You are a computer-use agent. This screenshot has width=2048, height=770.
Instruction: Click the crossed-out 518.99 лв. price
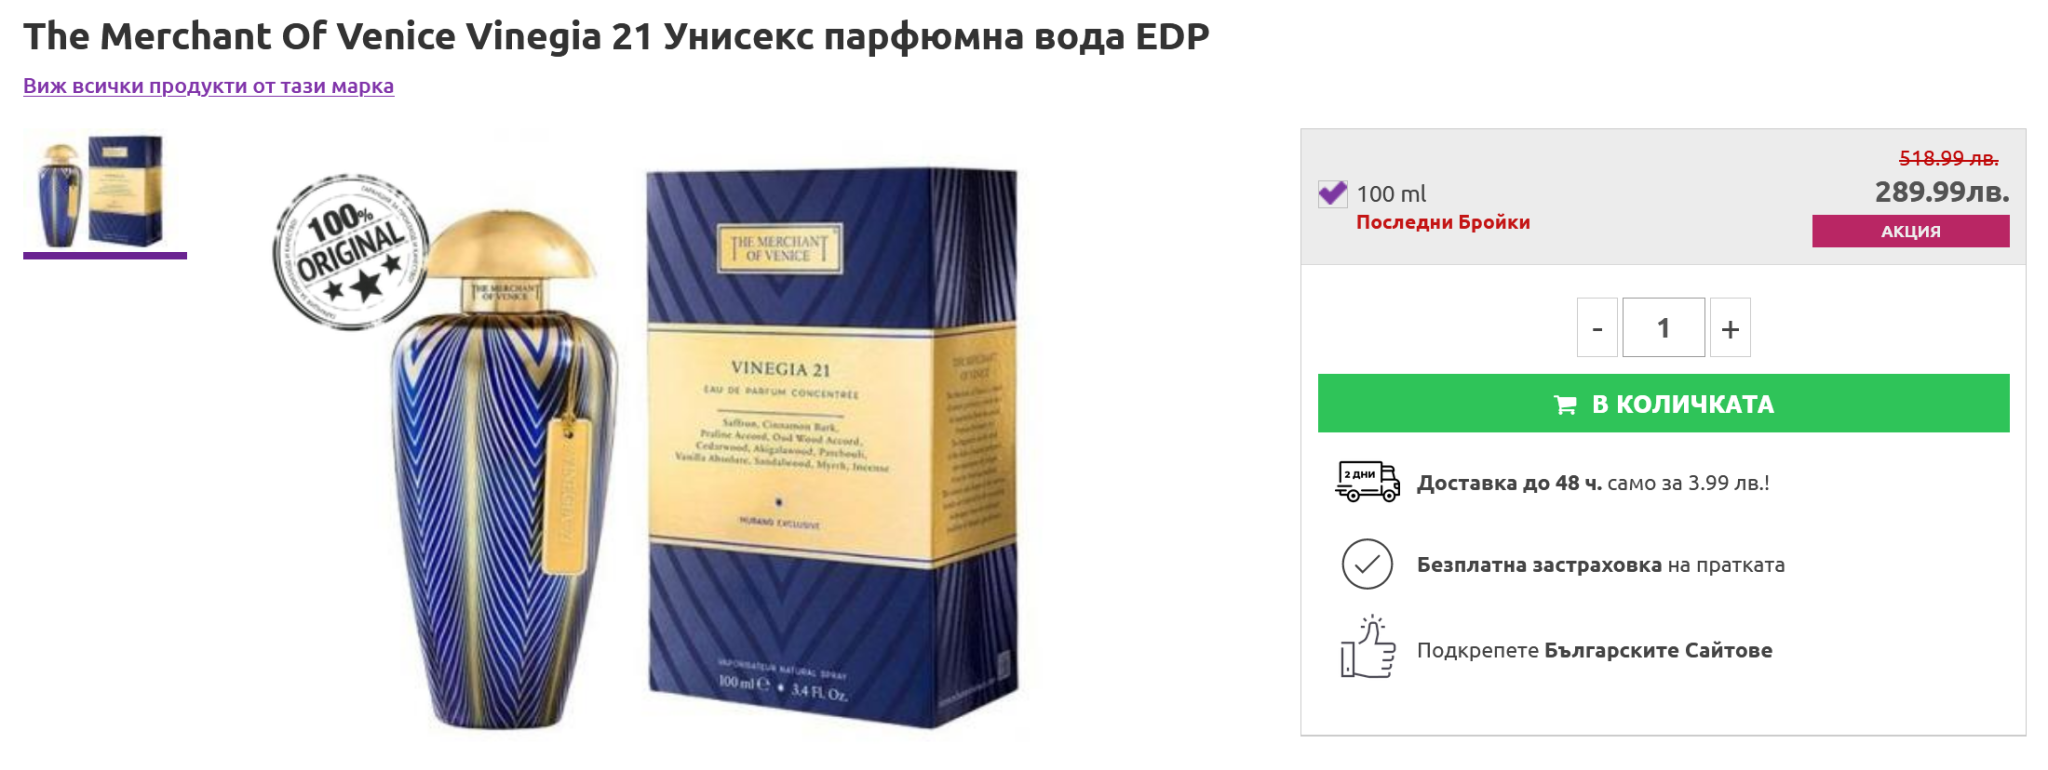coord(1948,158)
